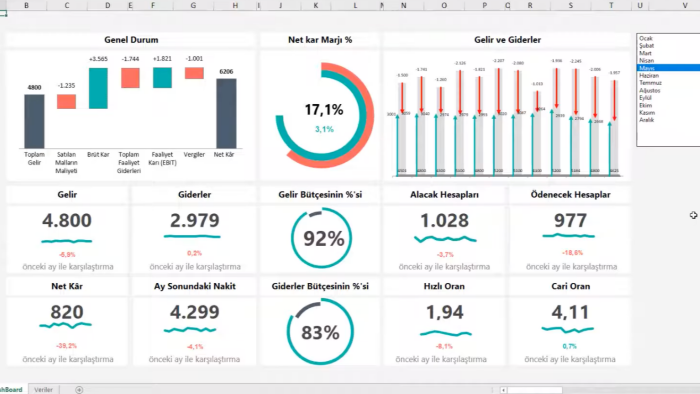The height and width of the screenshot is (394, 700).
Task: Click the 83% Giderler Bütçesi ring
Action: click(320, 332)
